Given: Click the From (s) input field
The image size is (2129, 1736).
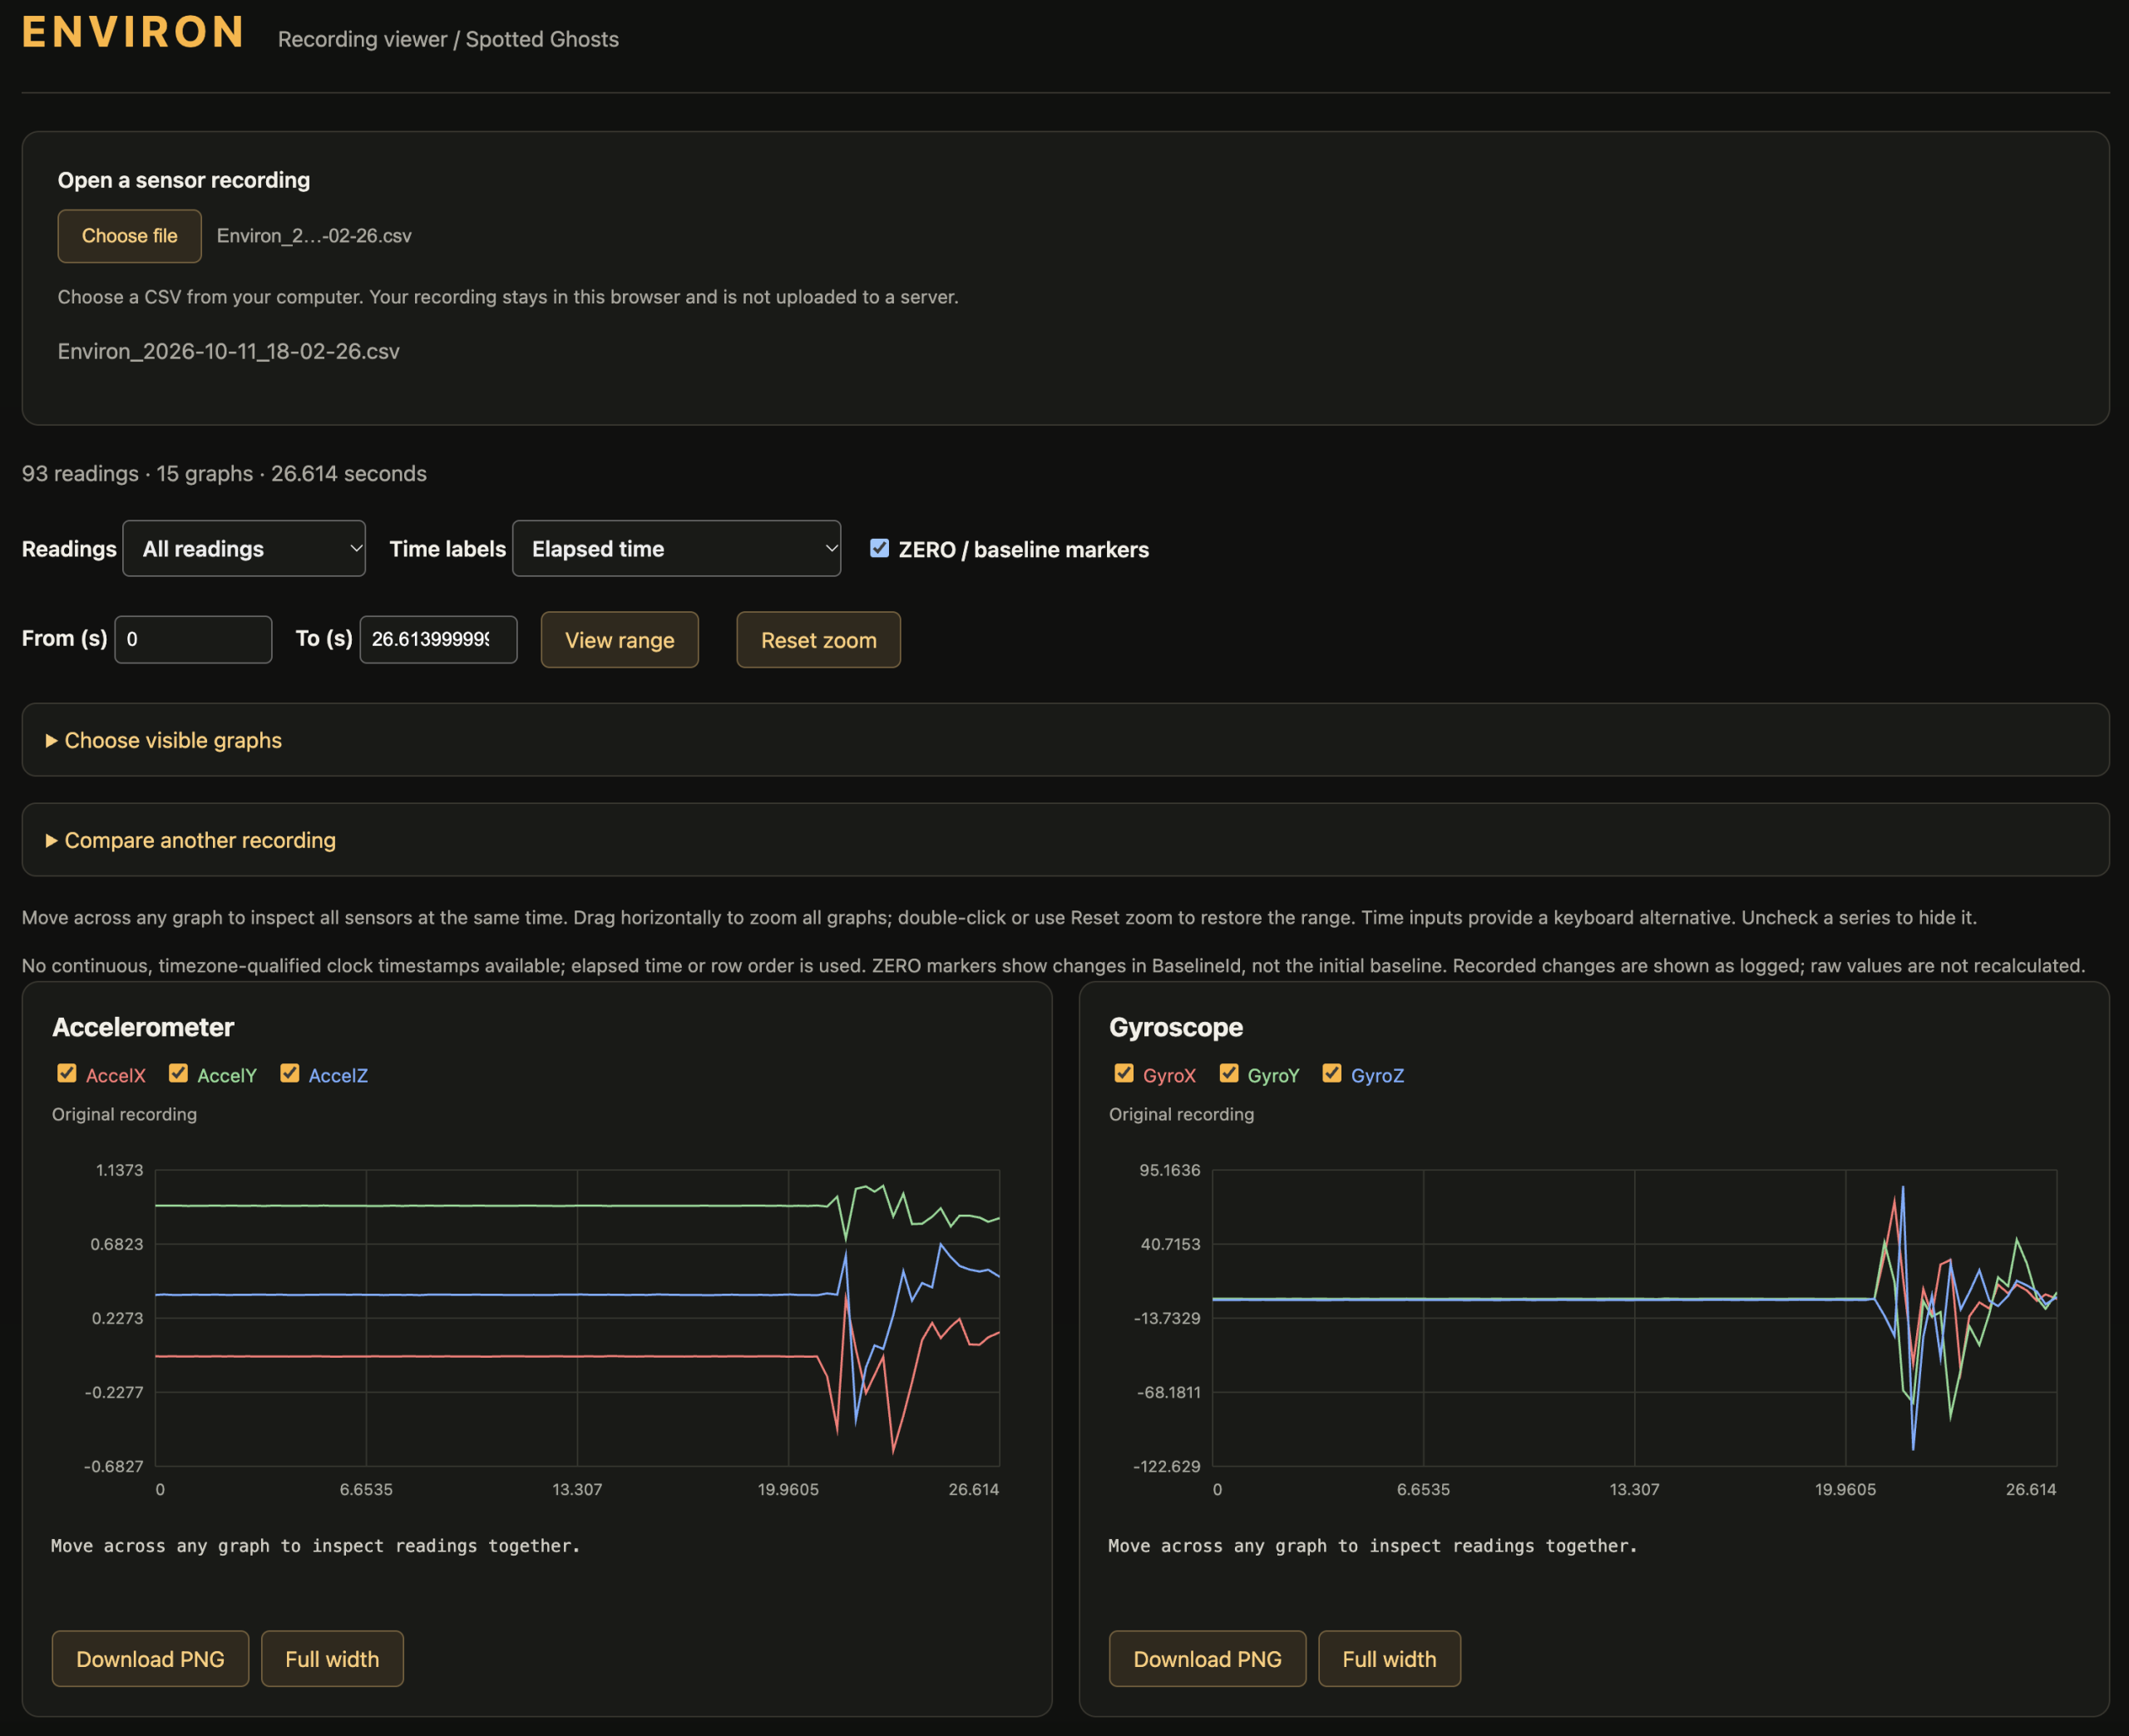Looking at the screenshot, I should click(x=193, y=639).
